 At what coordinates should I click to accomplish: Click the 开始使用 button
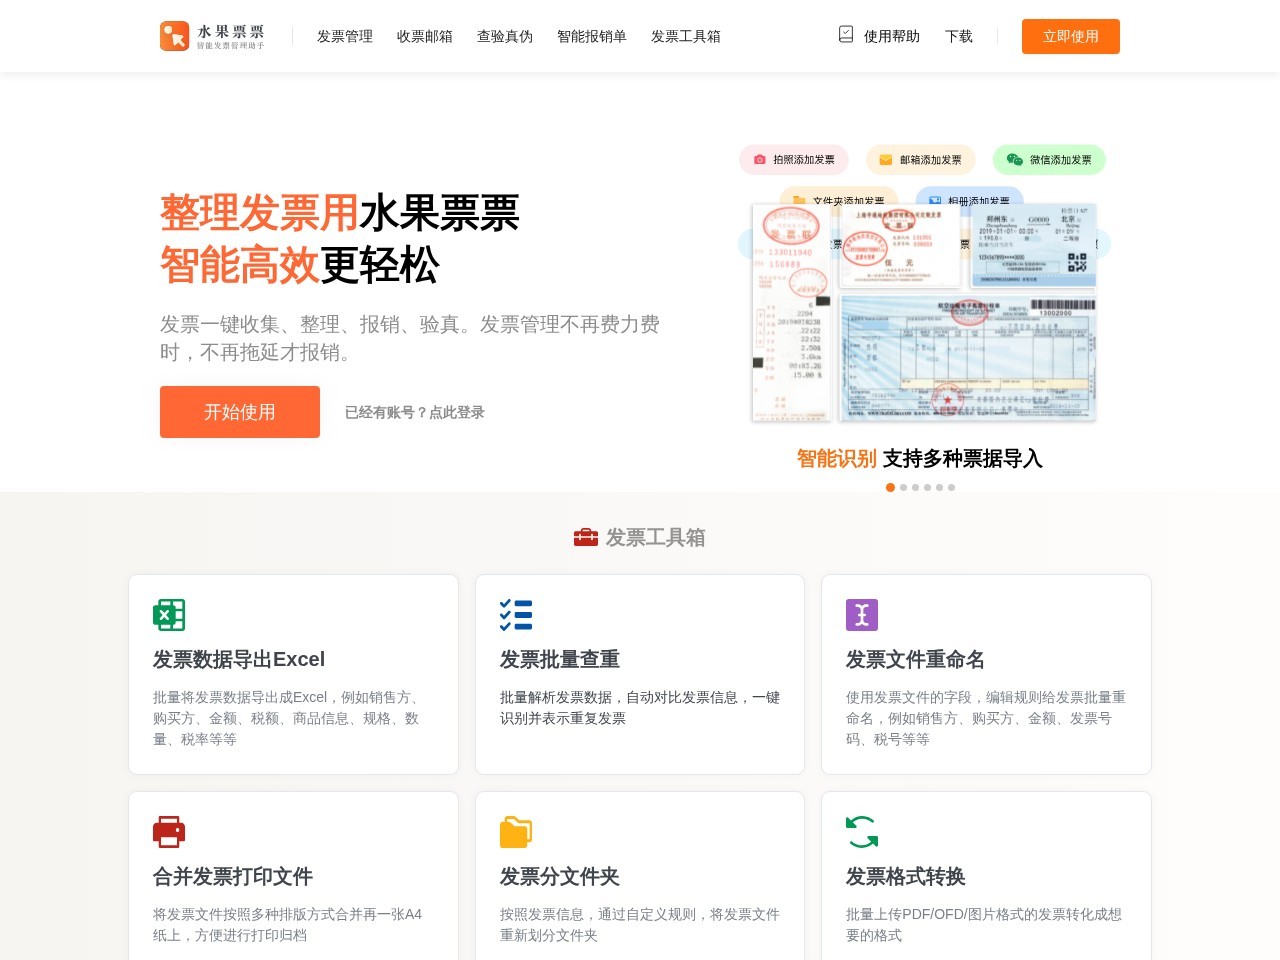pos(240,412)
